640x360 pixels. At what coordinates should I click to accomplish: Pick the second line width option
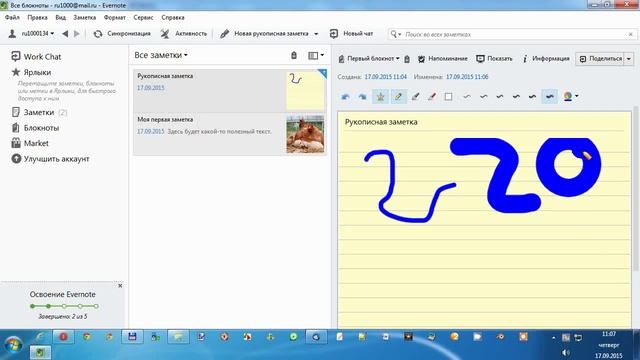(483, 97)
